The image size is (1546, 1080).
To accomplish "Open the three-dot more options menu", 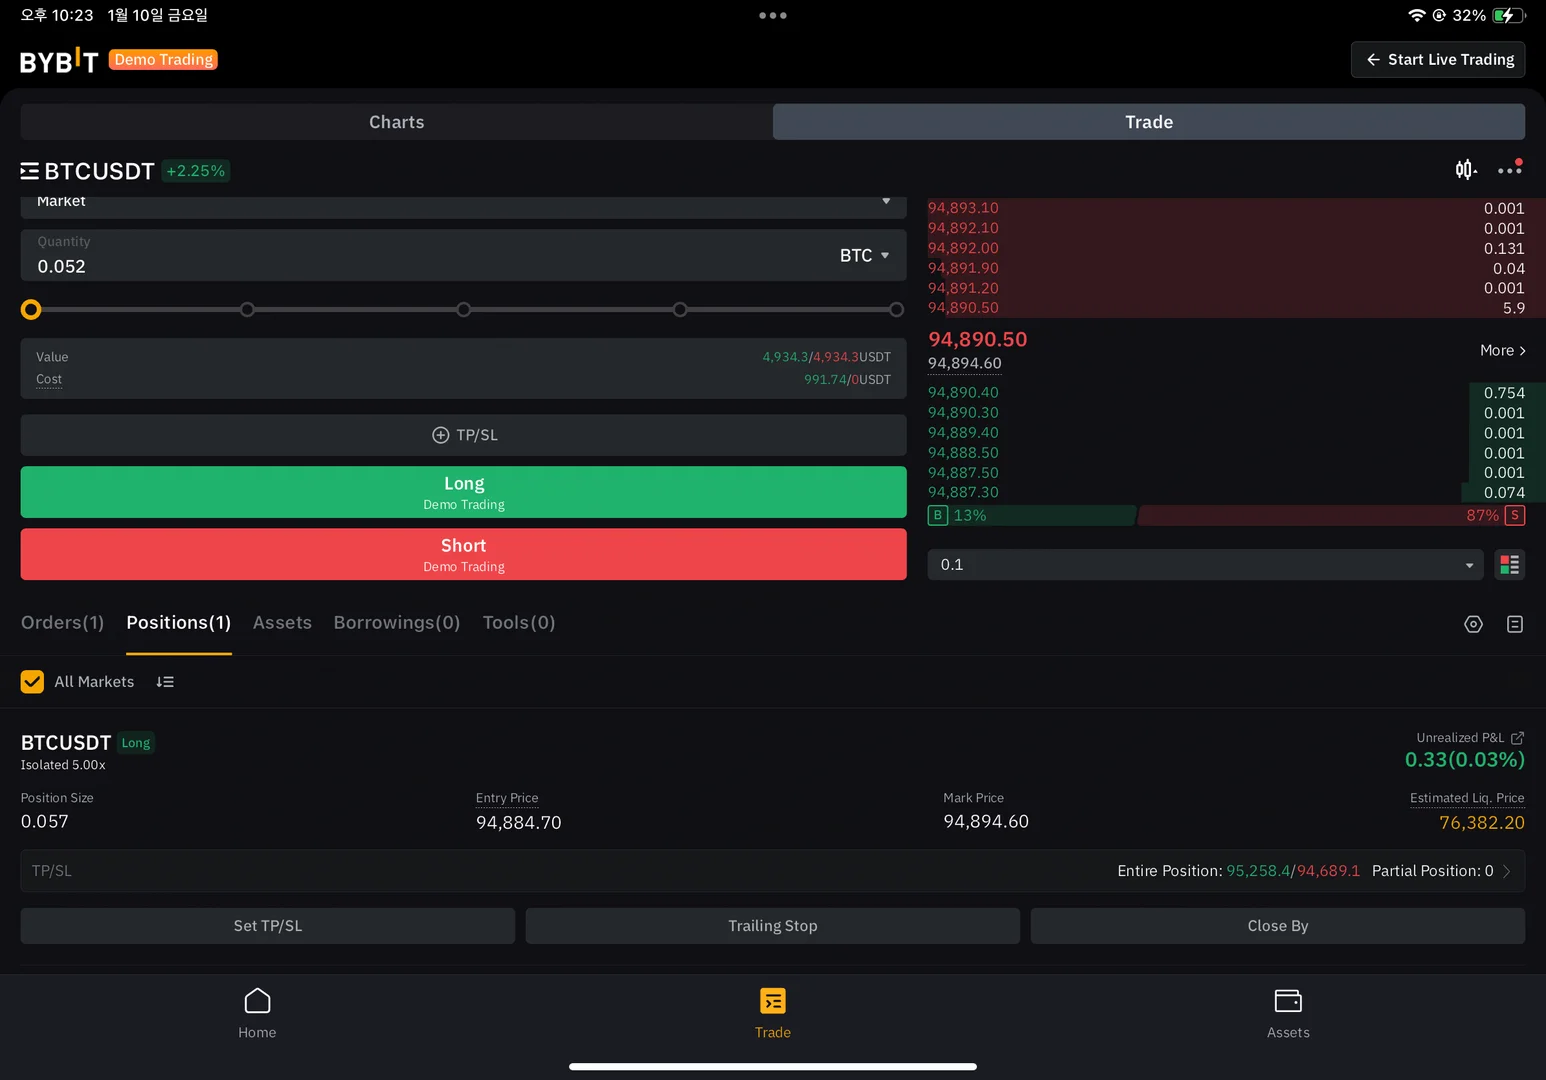I will coord(1509,170).
